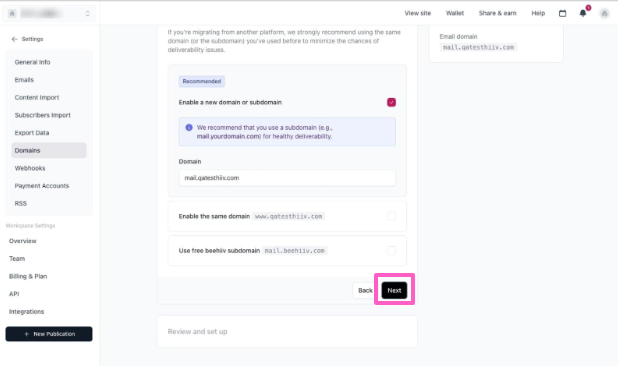Click the info icon in subdomain recommendation
Image resolution: width=618 pixels, height=366 pixels.
click(x=189, y=128)
